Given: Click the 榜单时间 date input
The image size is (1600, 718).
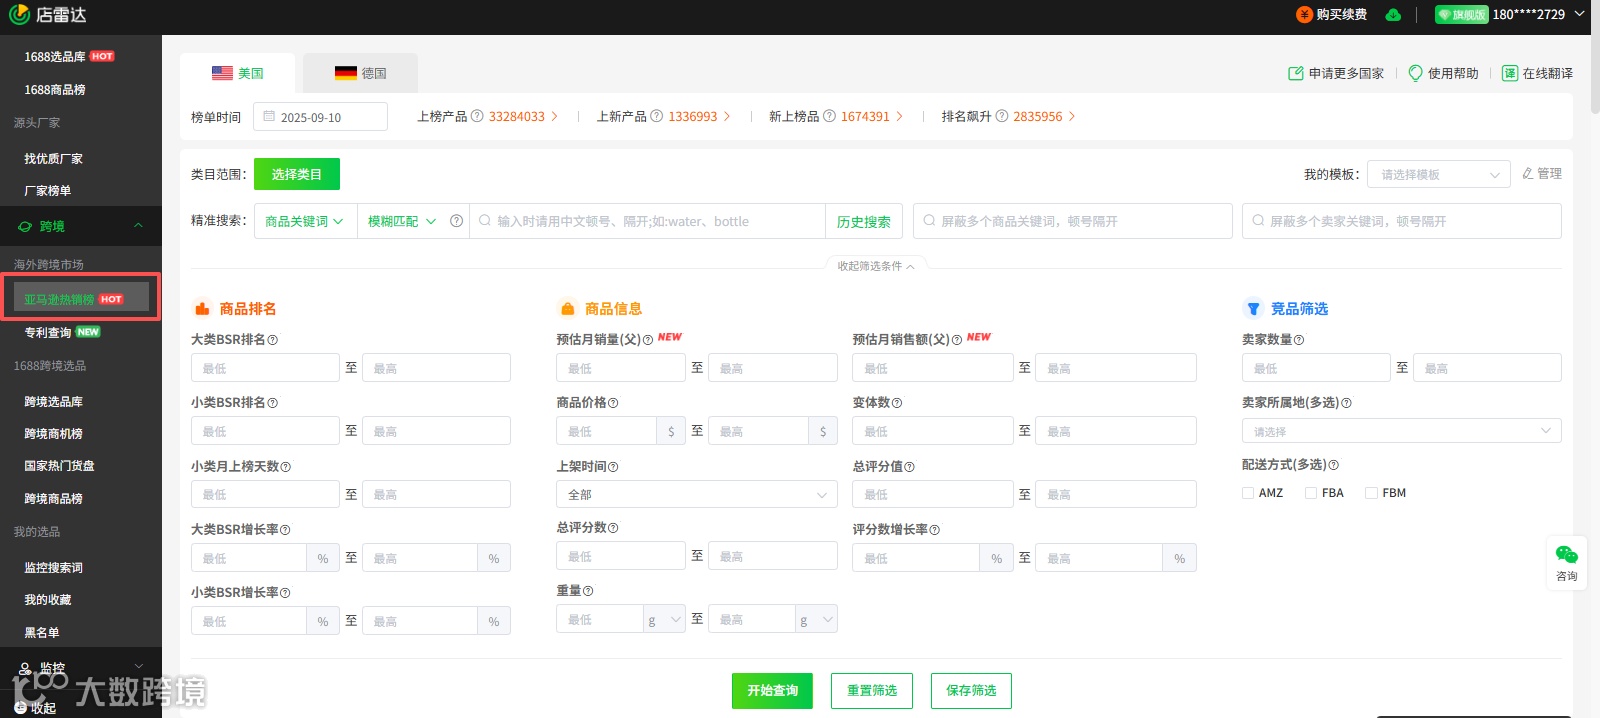Looking at the screenshot, I should [x=320, y=117].
